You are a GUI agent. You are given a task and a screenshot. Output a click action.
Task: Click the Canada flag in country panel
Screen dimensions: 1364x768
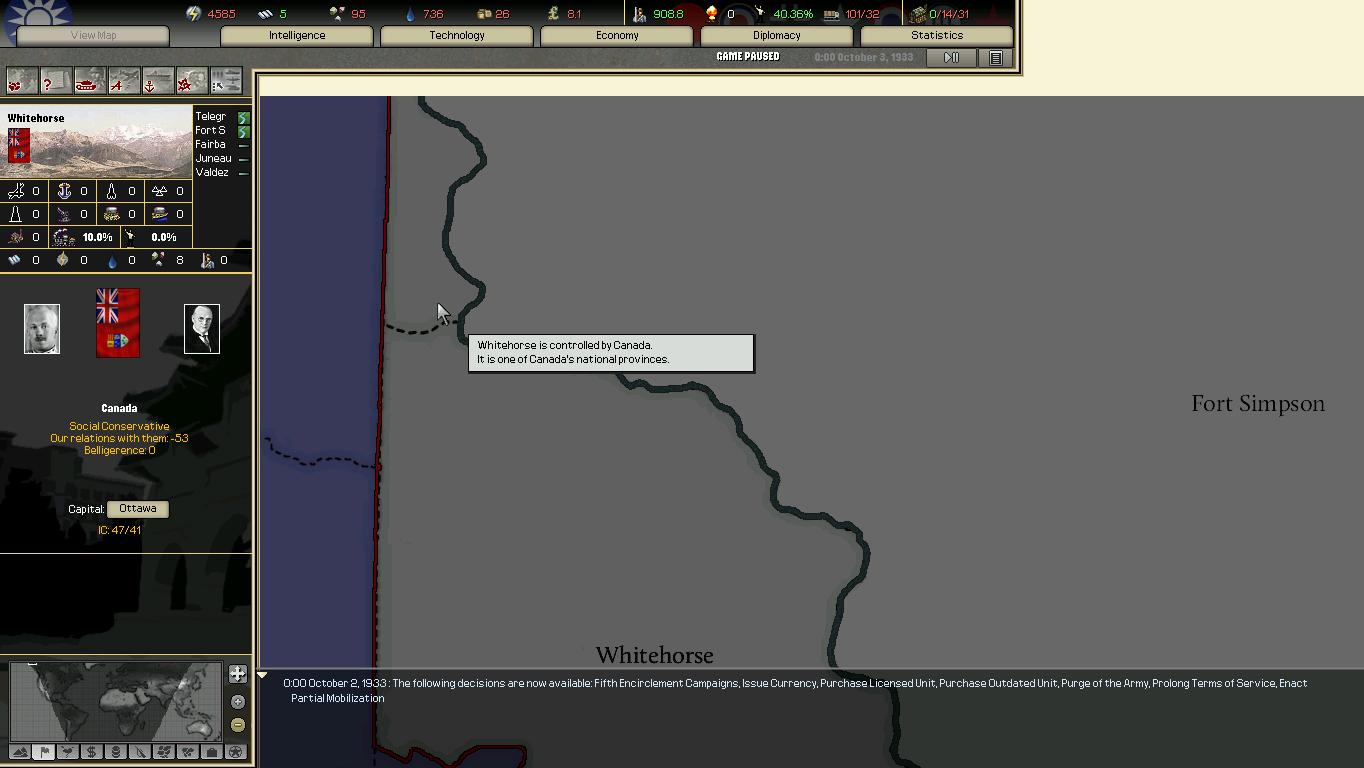coord(118,323)
